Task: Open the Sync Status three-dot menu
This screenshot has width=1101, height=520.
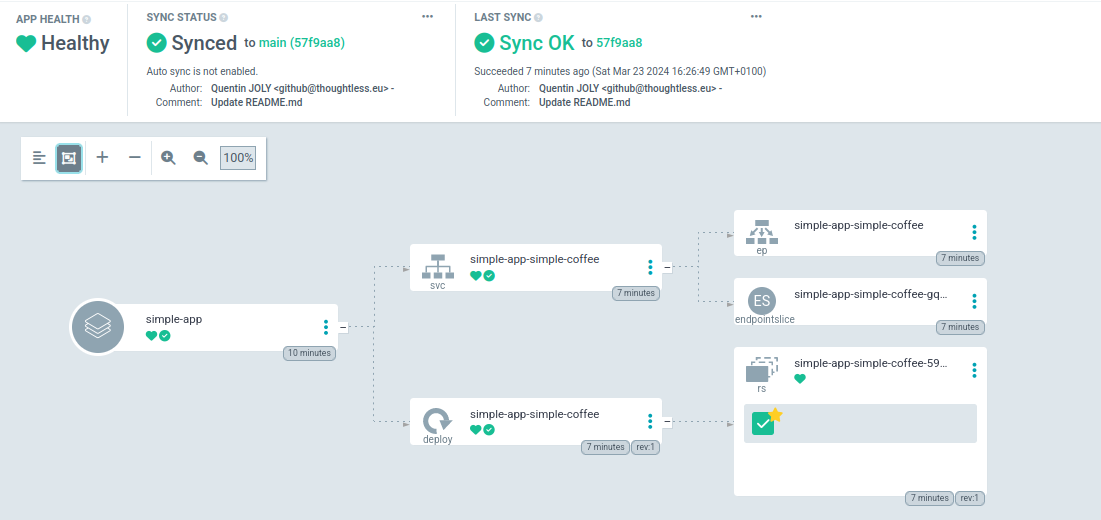Action: [x=427, y=17]
